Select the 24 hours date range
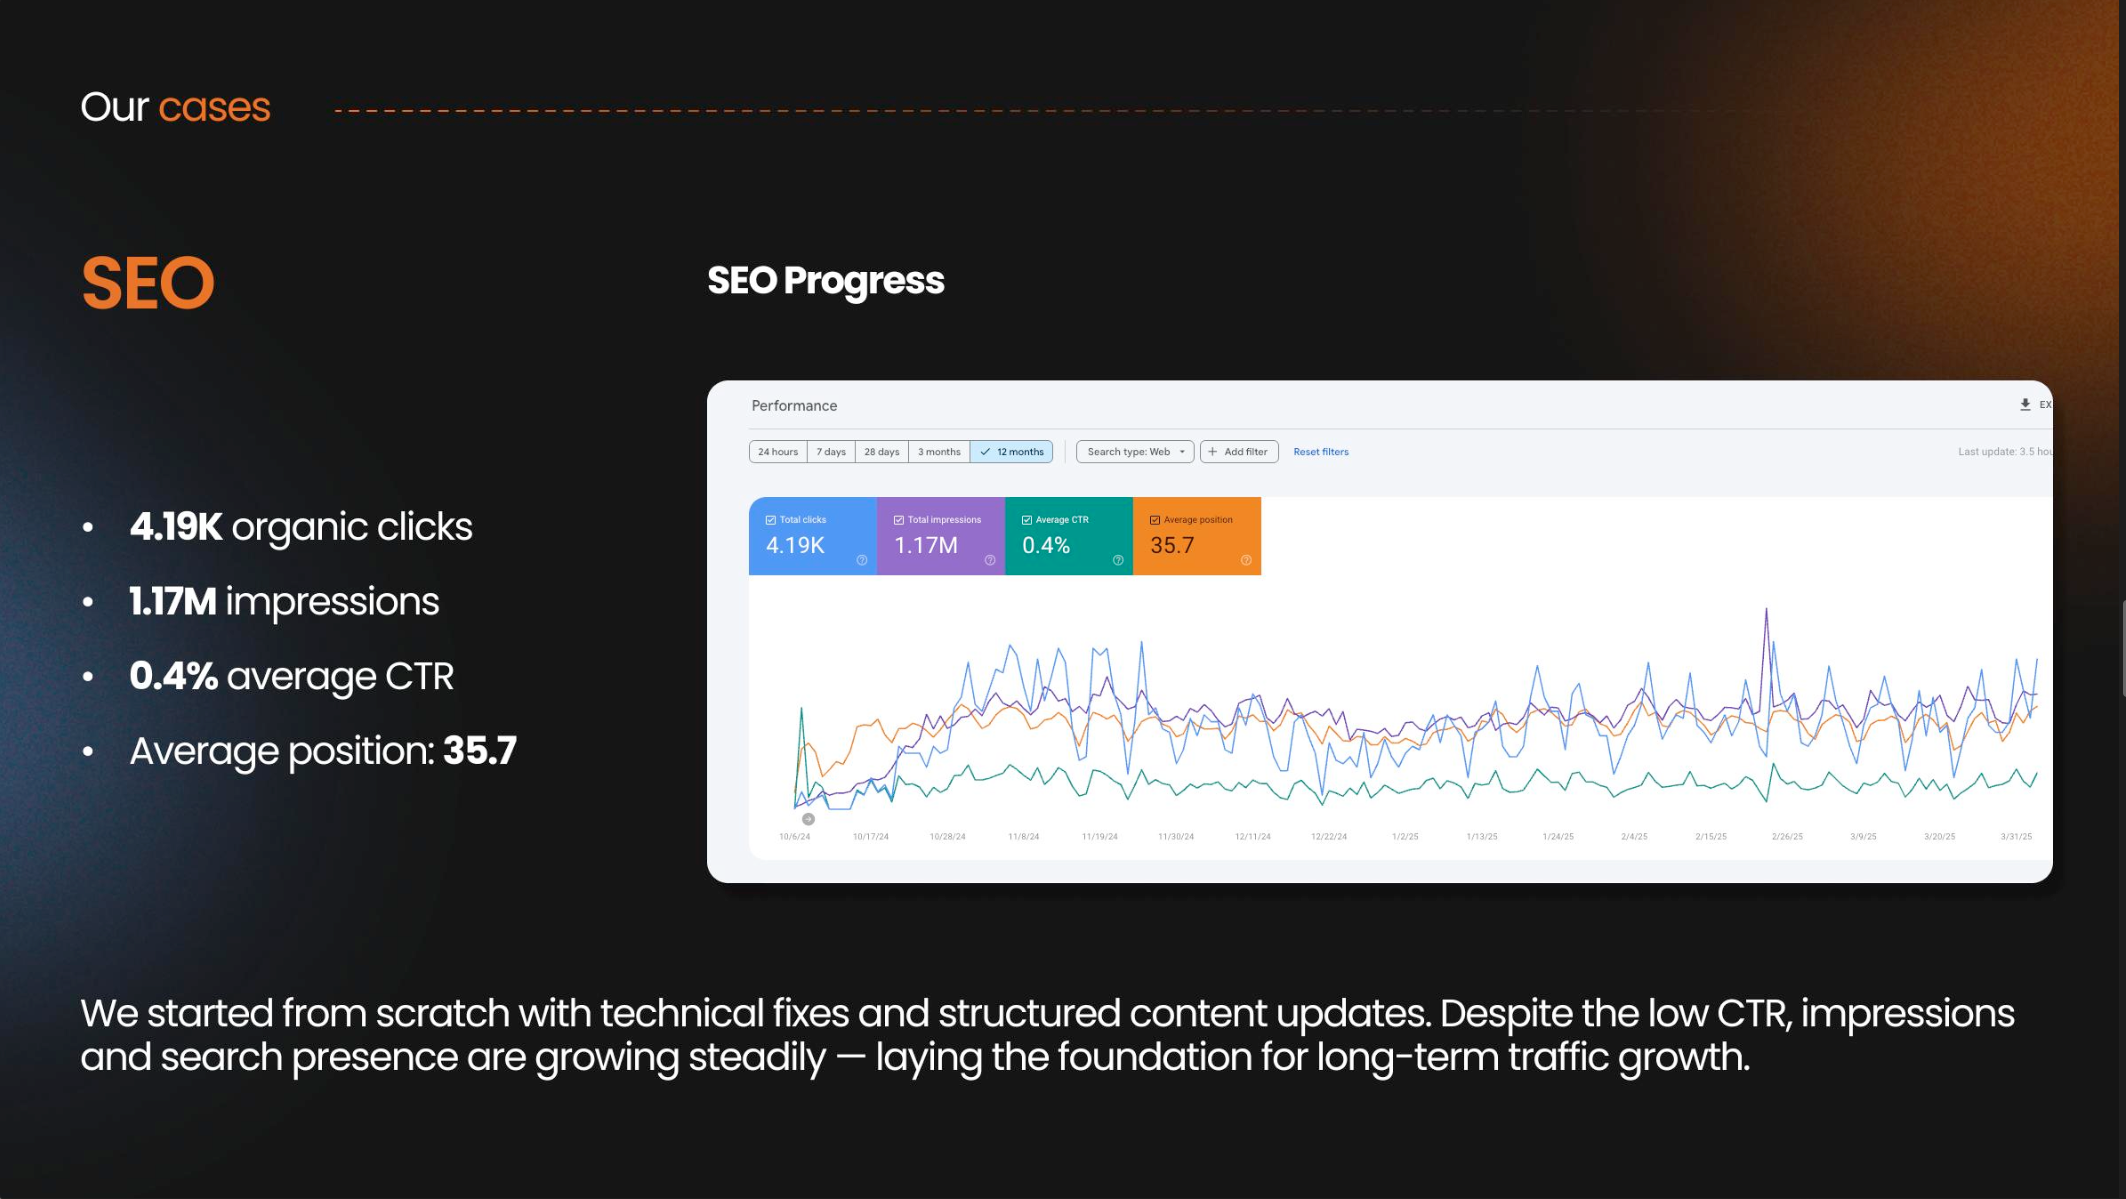 [x=777, y=452]
